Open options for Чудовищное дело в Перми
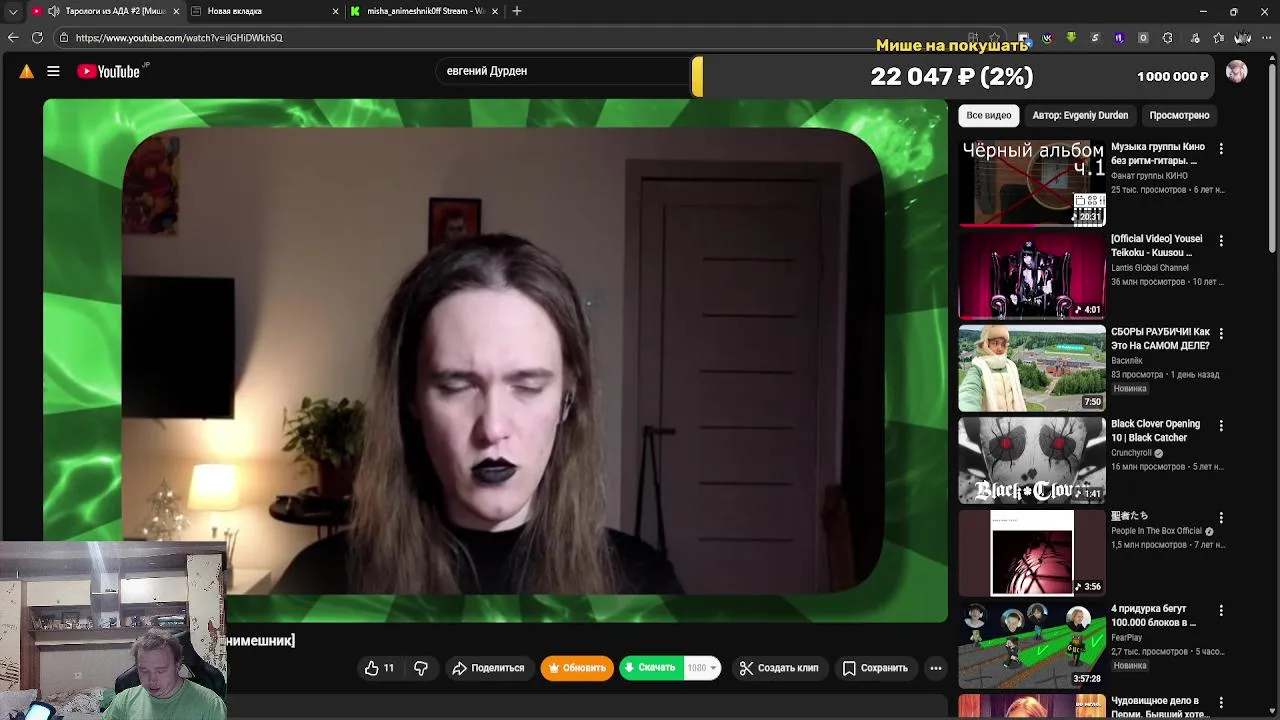 pos(1221,702)
